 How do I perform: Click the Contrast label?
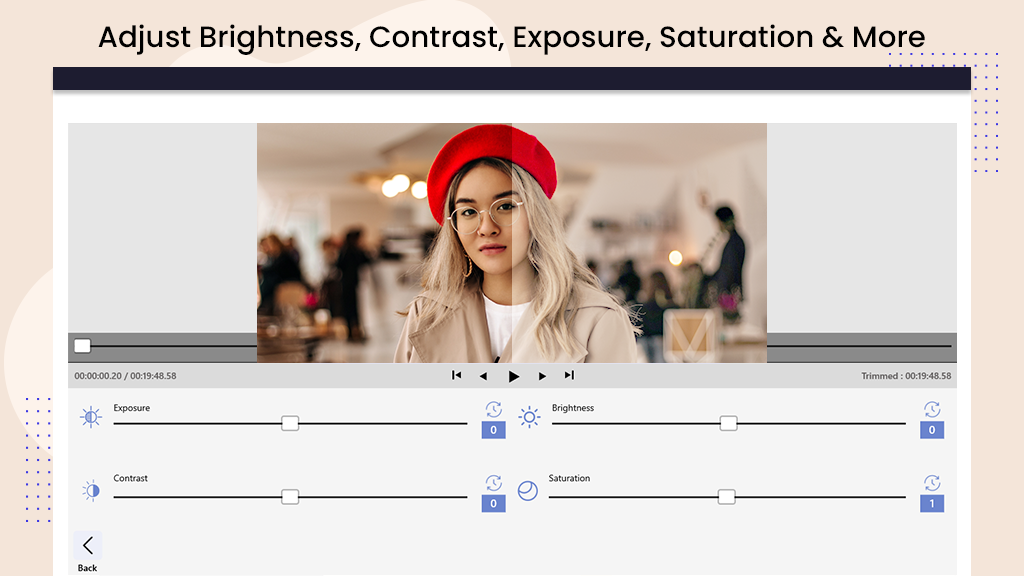click(131, 478)
